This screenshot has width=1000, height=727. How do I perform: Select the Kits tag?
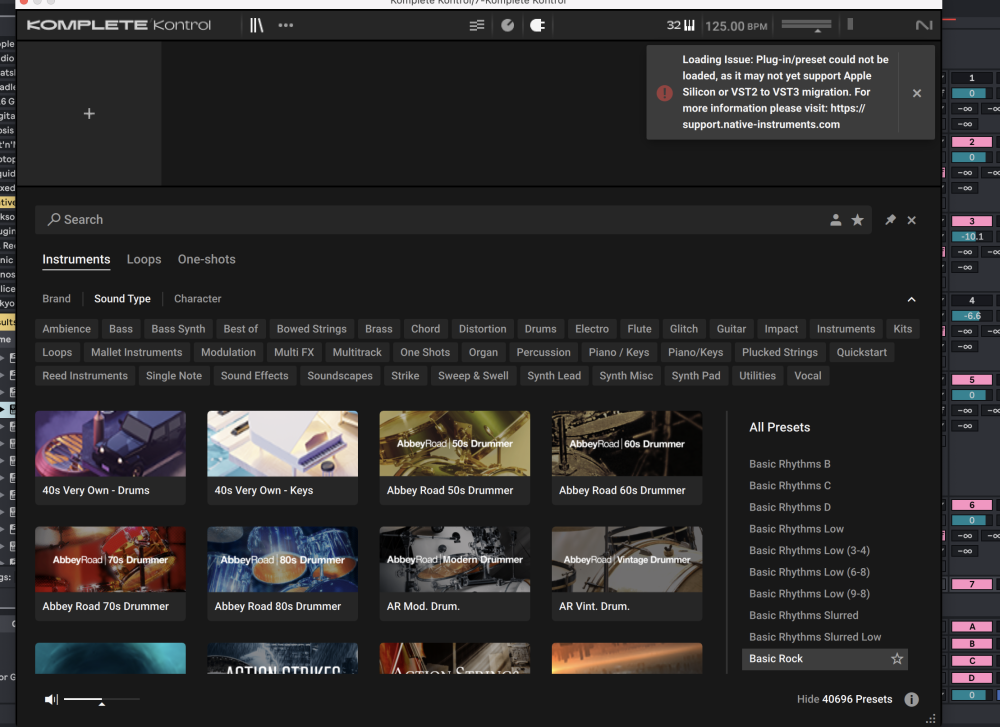coord(903,329)
